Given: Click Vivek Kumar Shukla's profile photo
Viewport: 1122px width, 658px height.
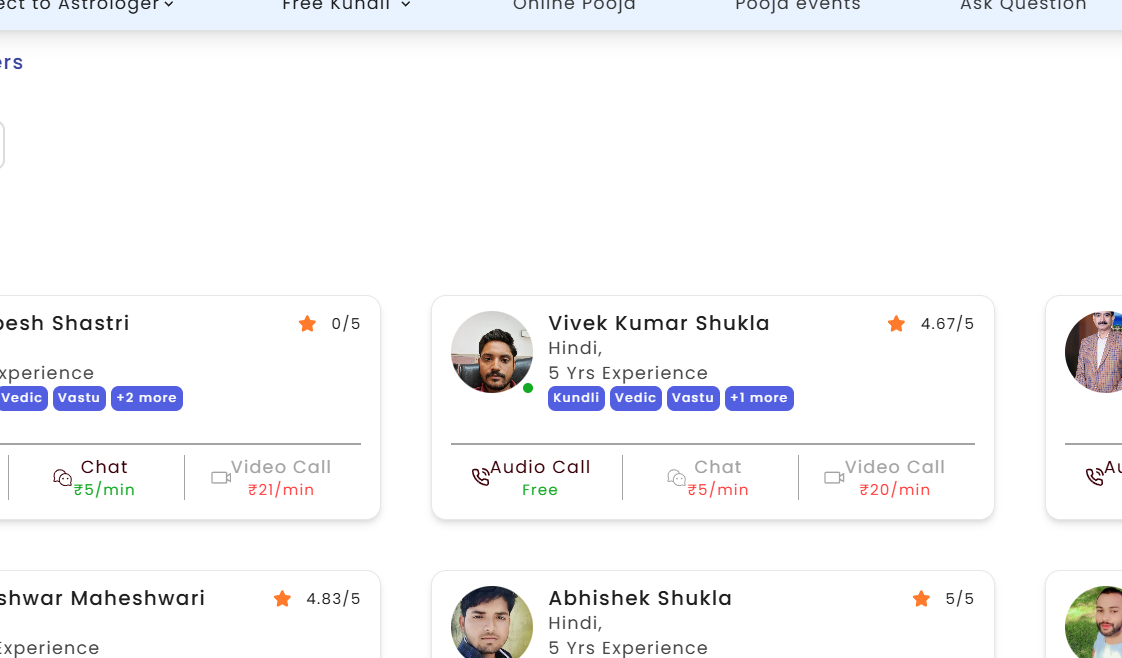Looking at the screenshot, I should click(x=492, y=352).
